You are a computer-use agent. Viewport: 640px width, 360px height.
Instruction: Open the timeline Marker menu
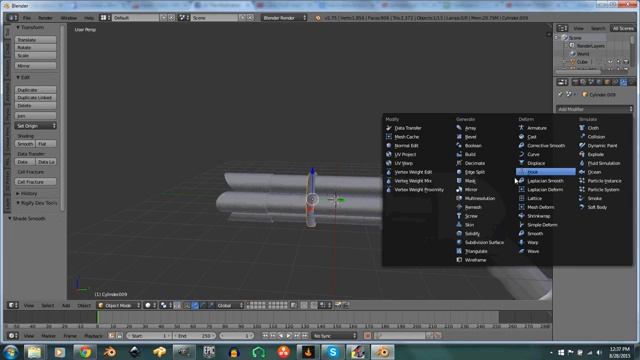coord(49,336)
